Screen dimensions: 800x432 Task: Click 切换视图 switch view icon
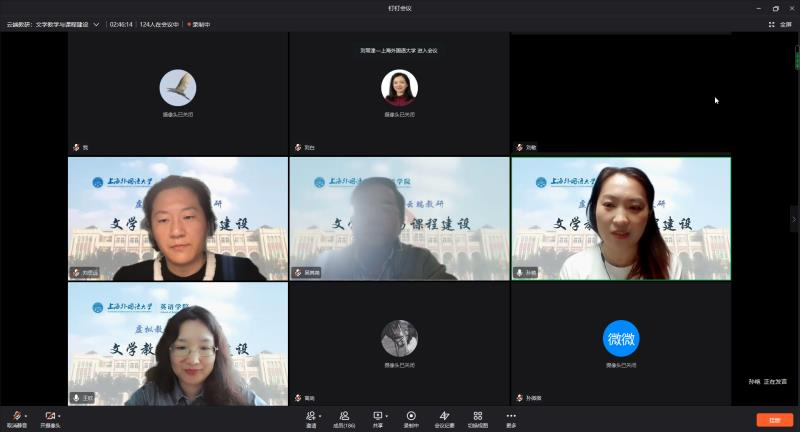(x=478, y=416)
